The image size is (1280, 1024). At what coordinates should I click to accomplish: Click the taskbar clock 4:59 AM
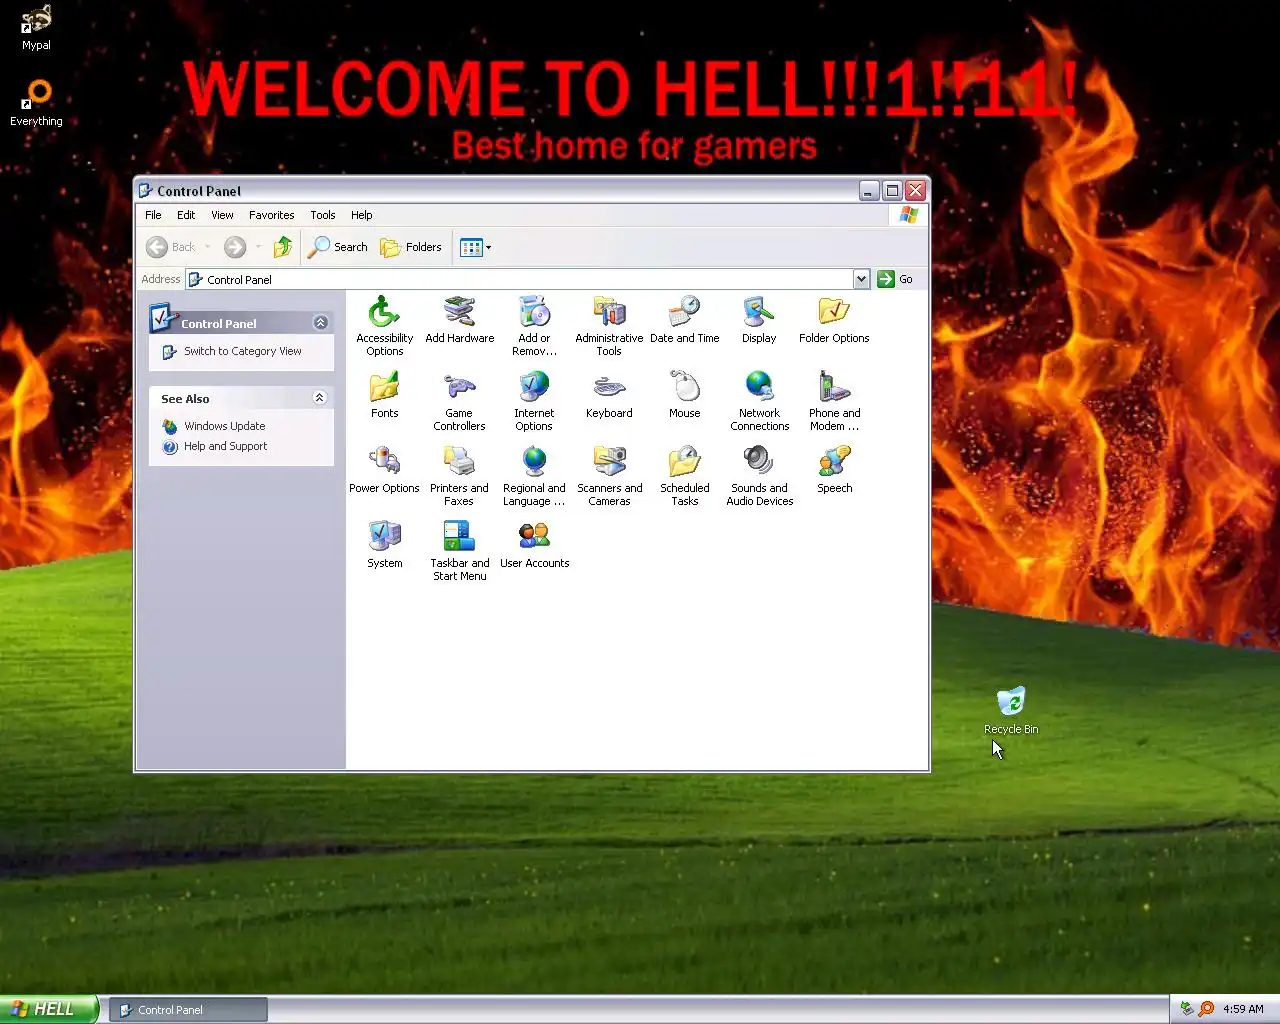pyautogui.click(x=1243, y=1009)
